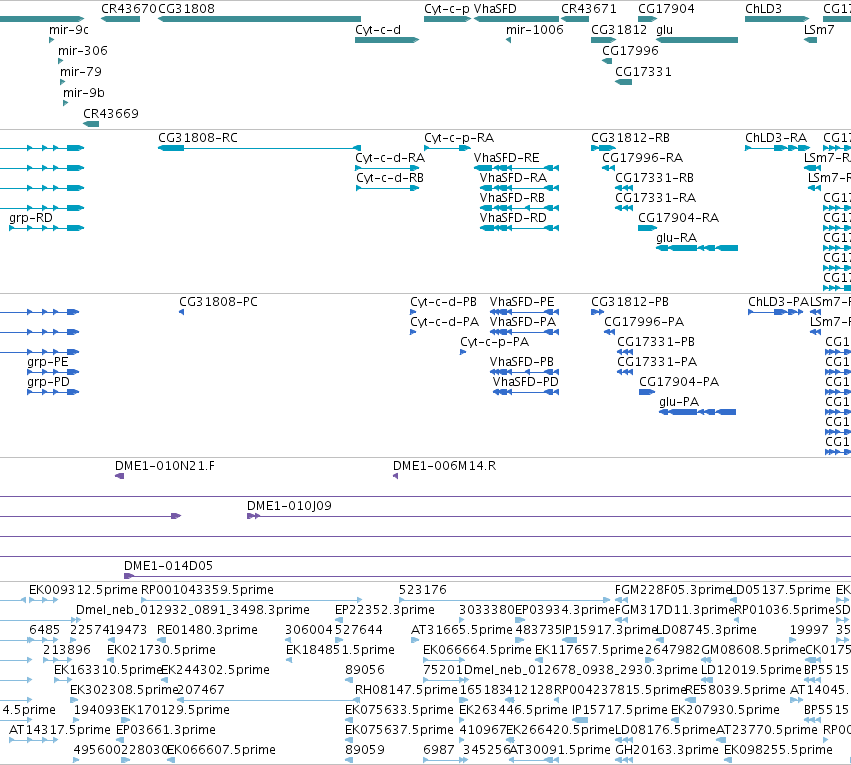Select the CG17331 gene label
Image resolution: width=851 pixels, height=765 pixels.
(643, 72)
